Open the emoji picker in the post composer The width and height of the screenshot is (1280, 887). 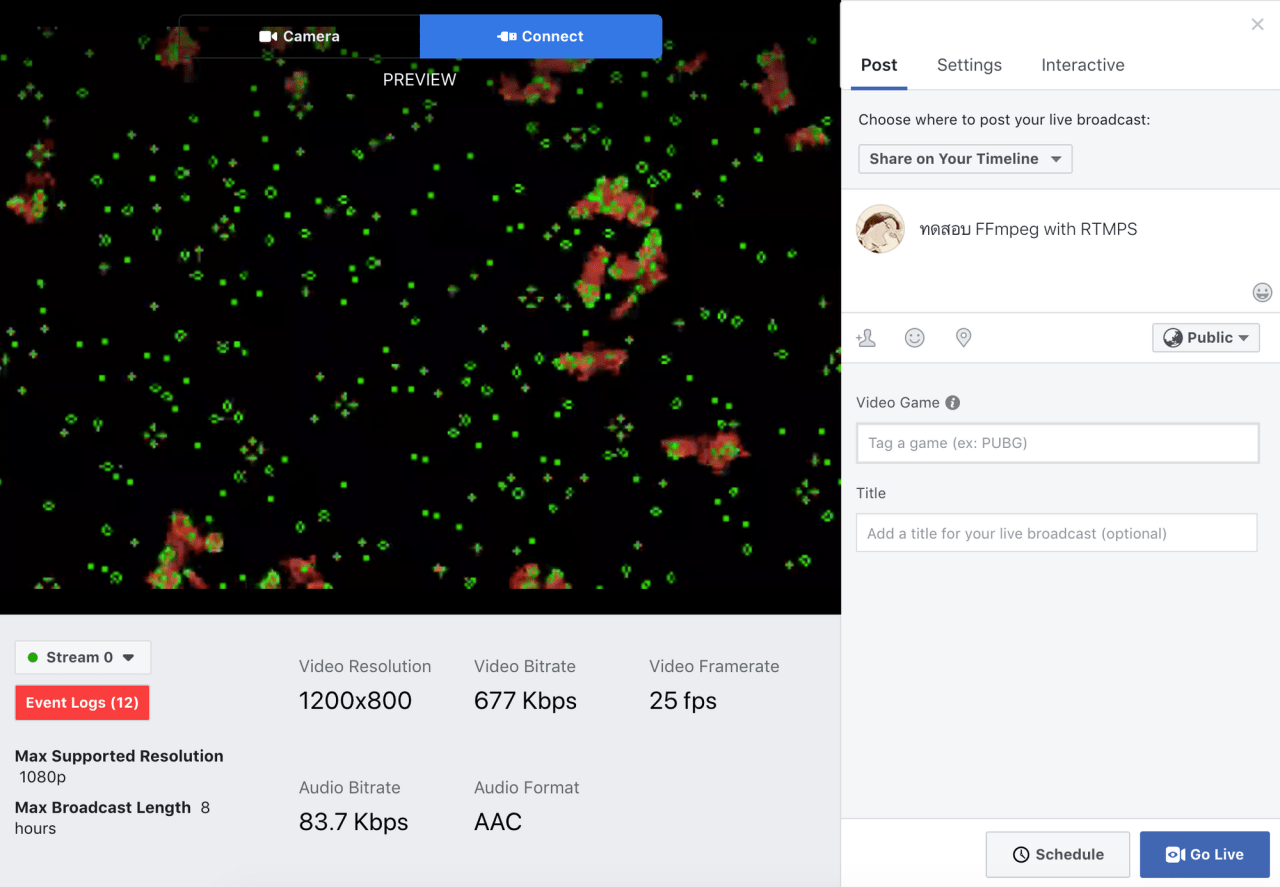tap(1262, 292)
